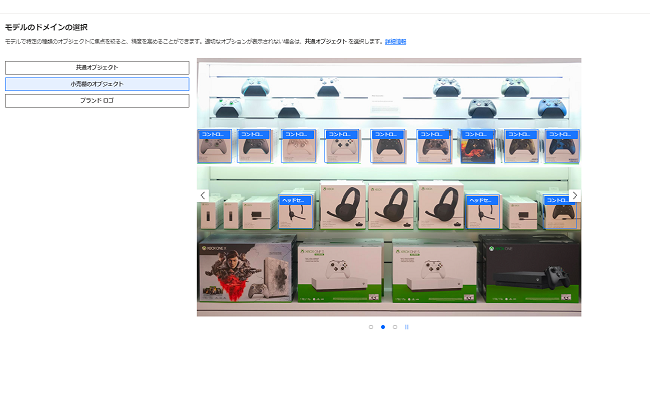
Task: Click the ヘッドセ... tag beside the small boxes
Action: [296, 200]
